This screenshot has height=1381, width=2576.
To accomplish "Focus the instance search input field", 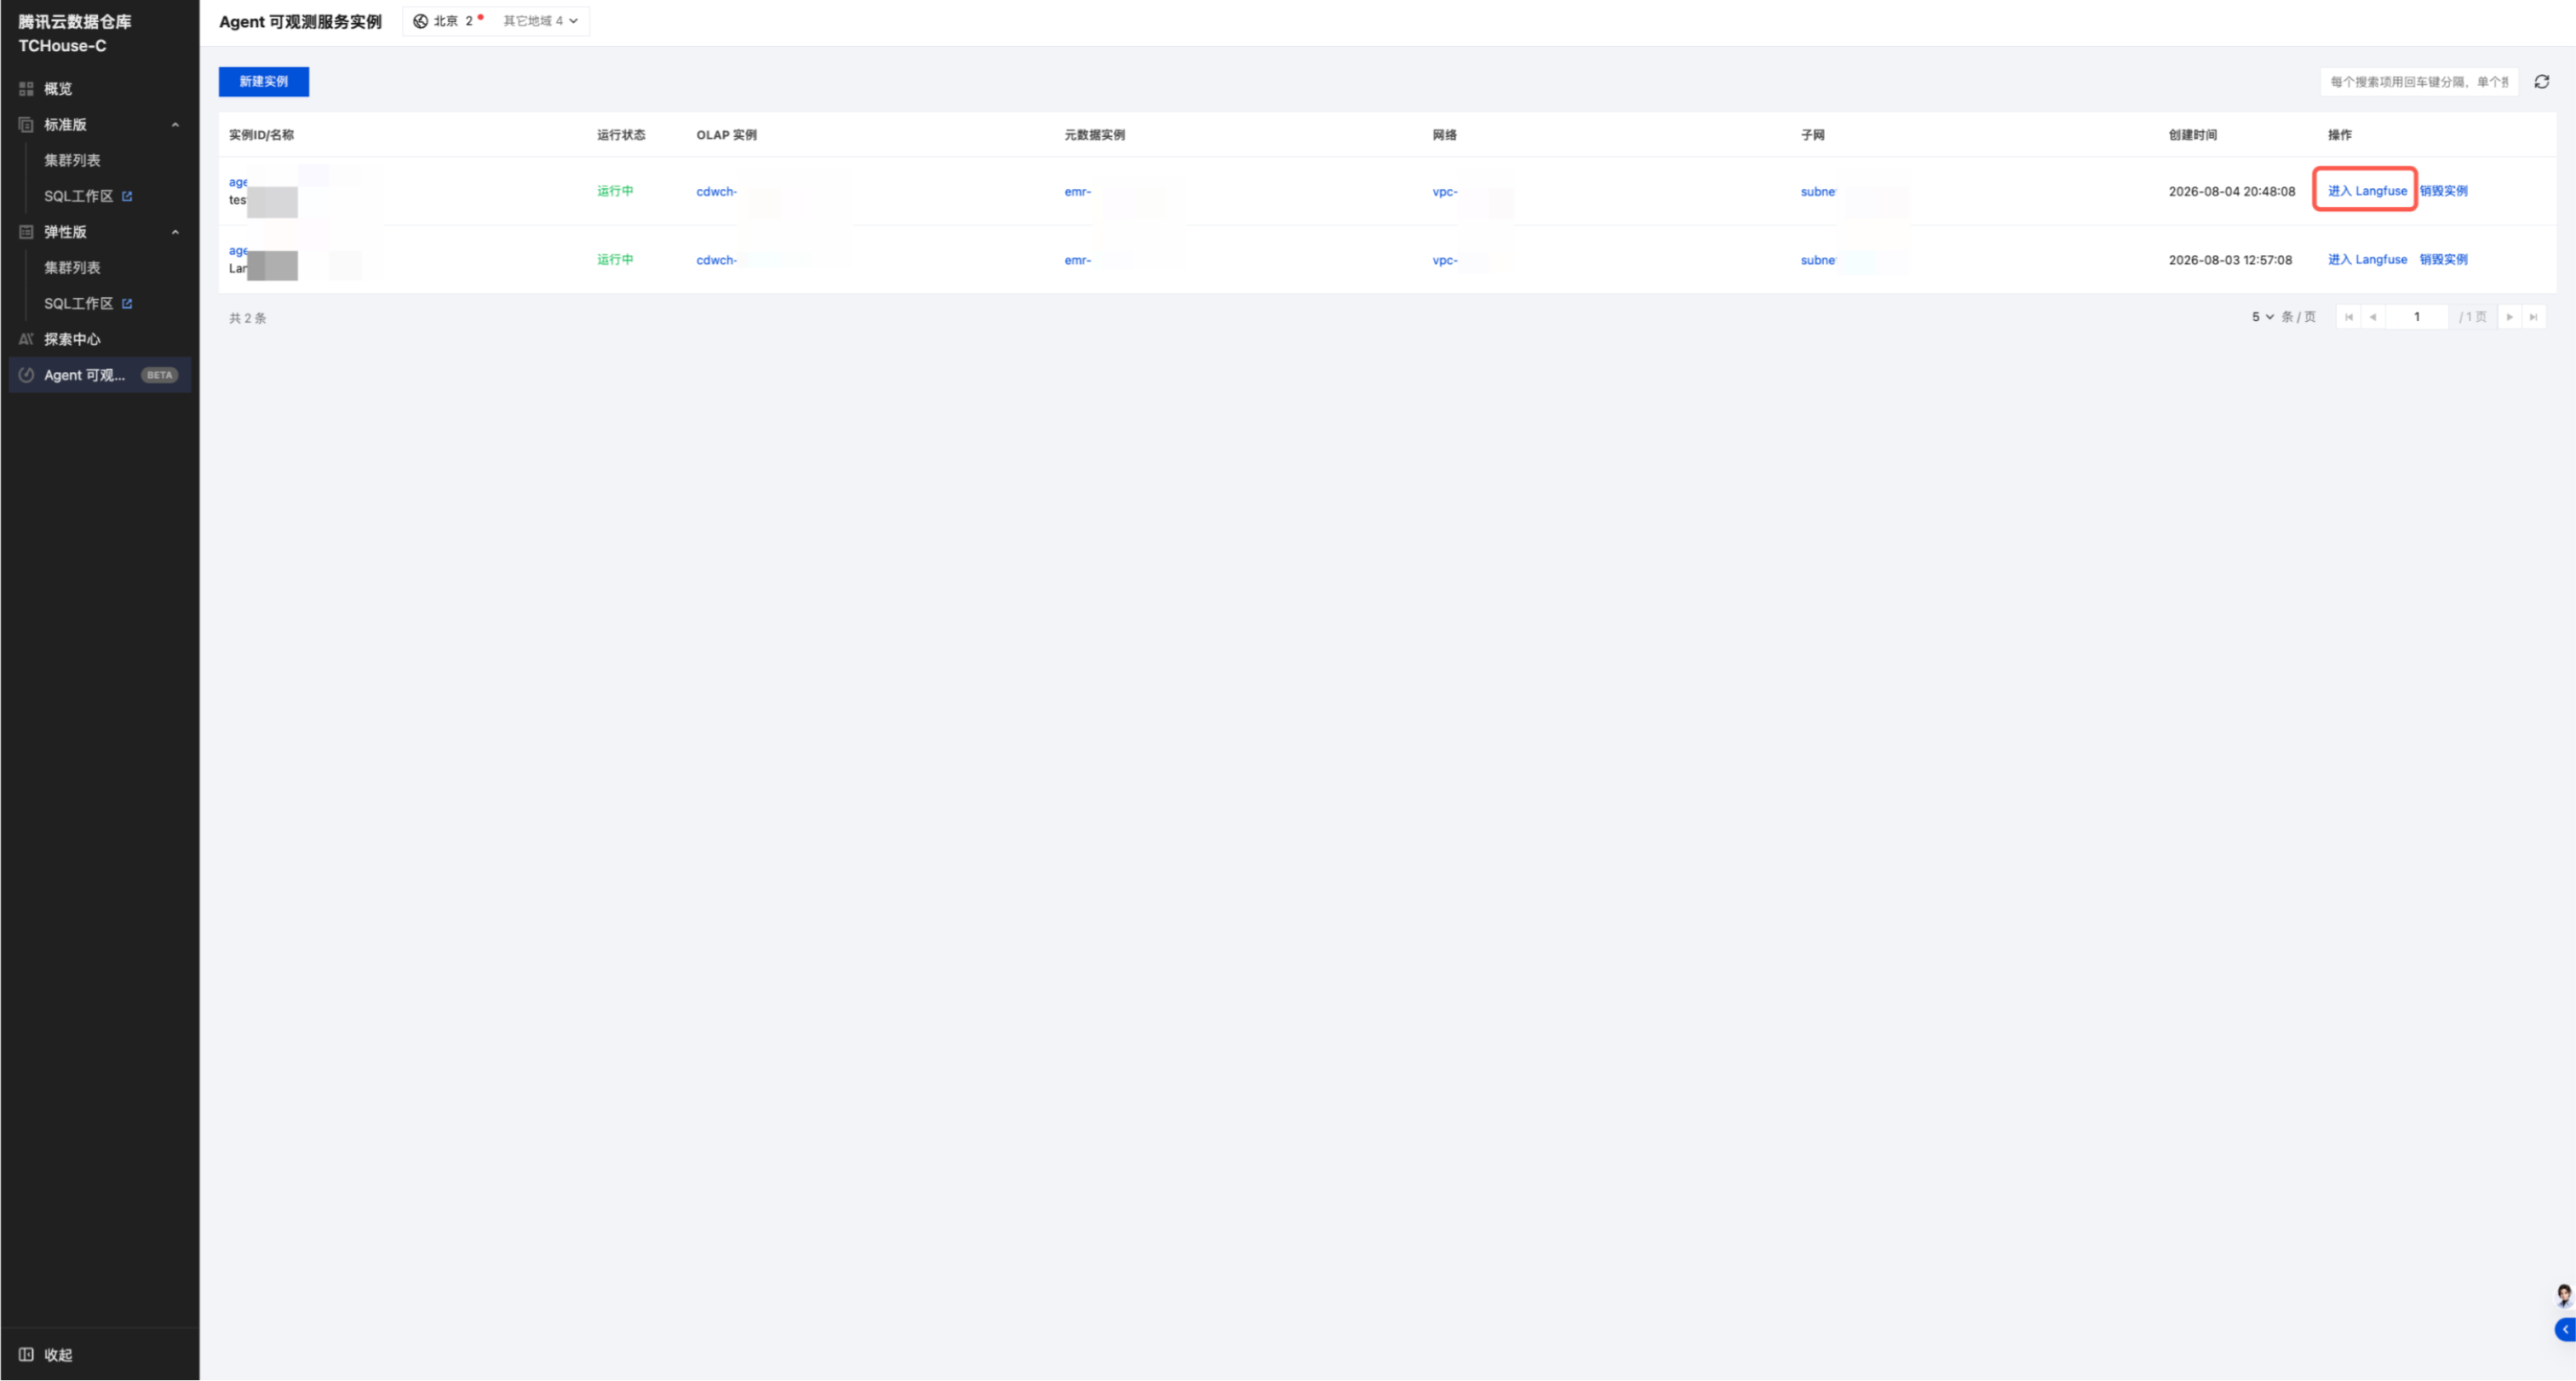I will pyautogui.click(x=2418, y=82).
